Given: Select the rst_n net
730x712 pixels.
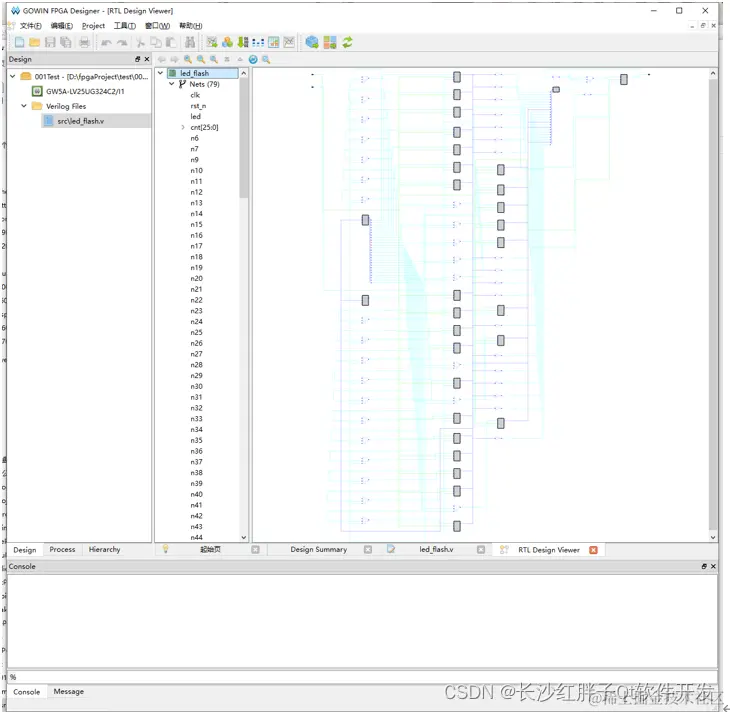Looking at the screenshot, I should point(198,106).
